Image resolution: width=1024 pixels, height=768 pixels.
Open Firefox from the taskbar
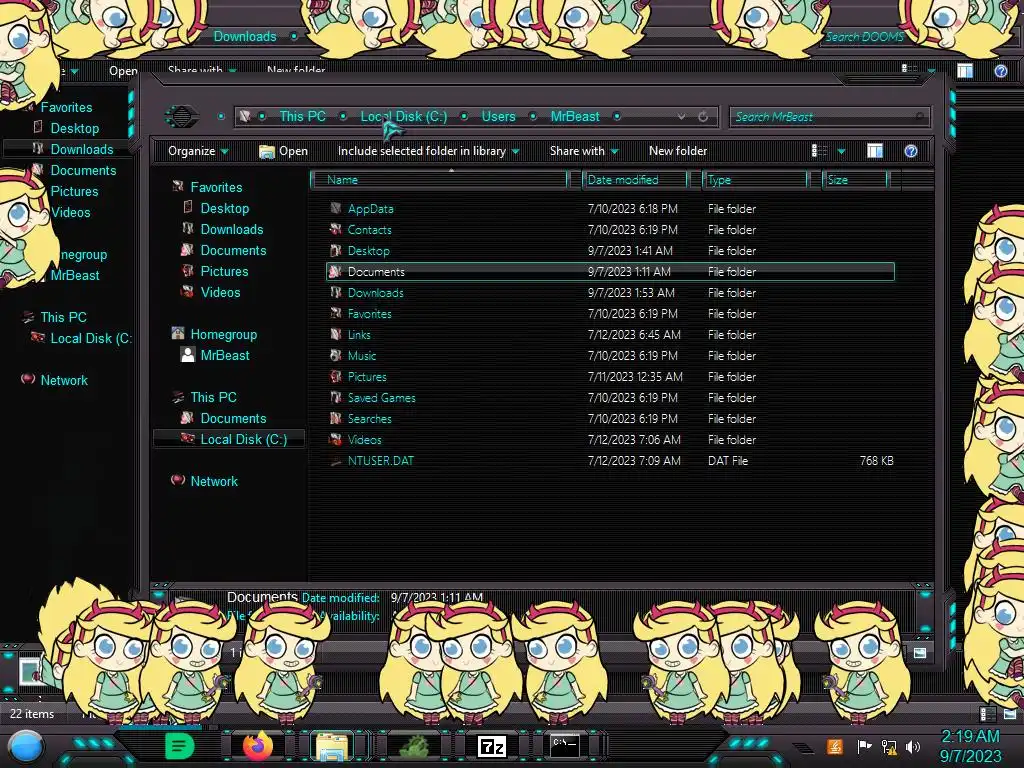coord(258,745)
